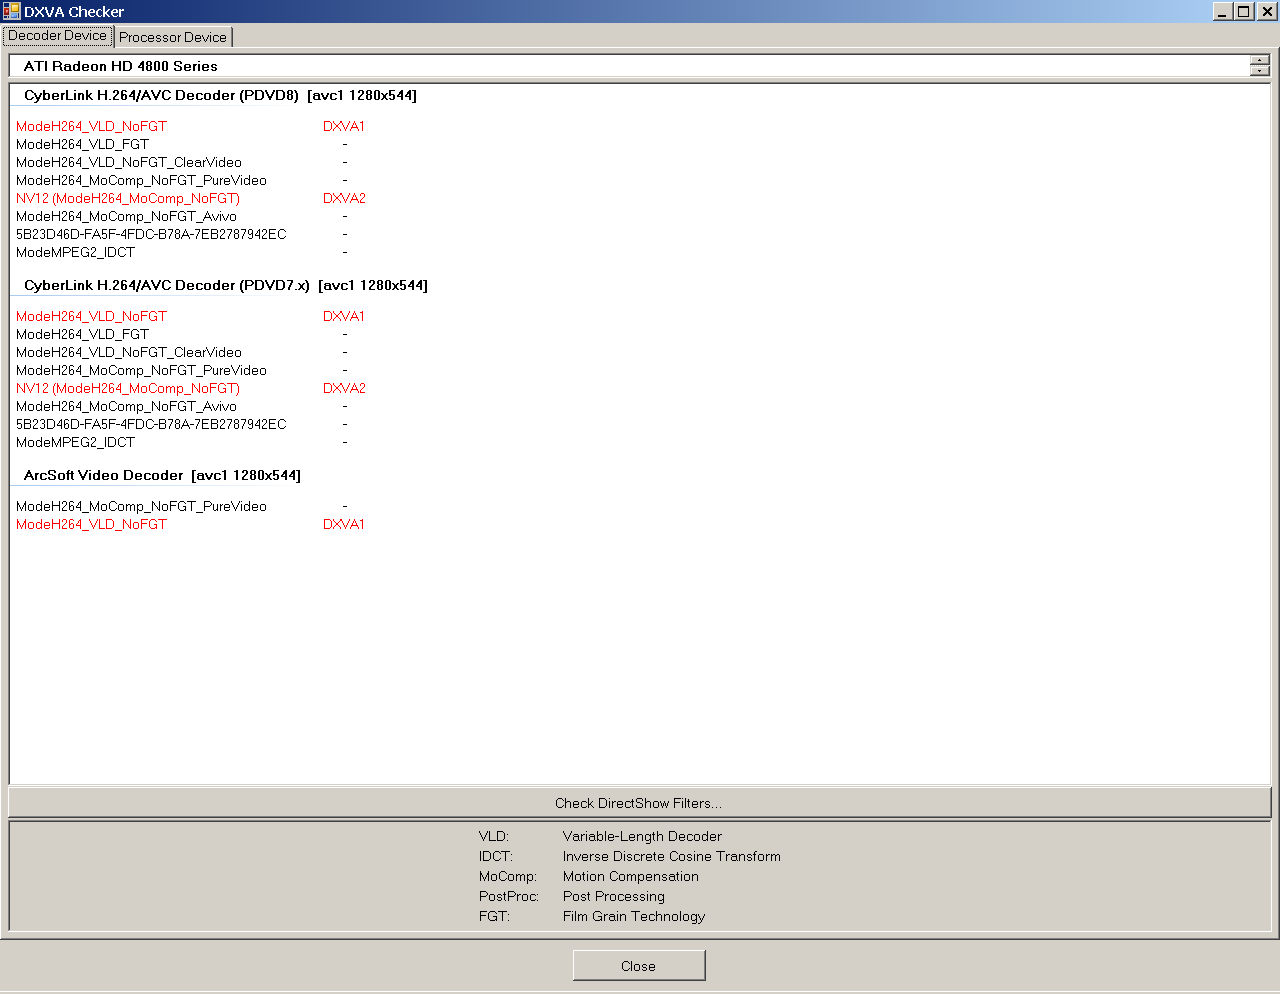This screenshot has height=994, width=1280.
Task: Select ModeH264_MoComp_NoFGT_PureVideo under the PDVD8 decoder
Action: click(141, 180)
